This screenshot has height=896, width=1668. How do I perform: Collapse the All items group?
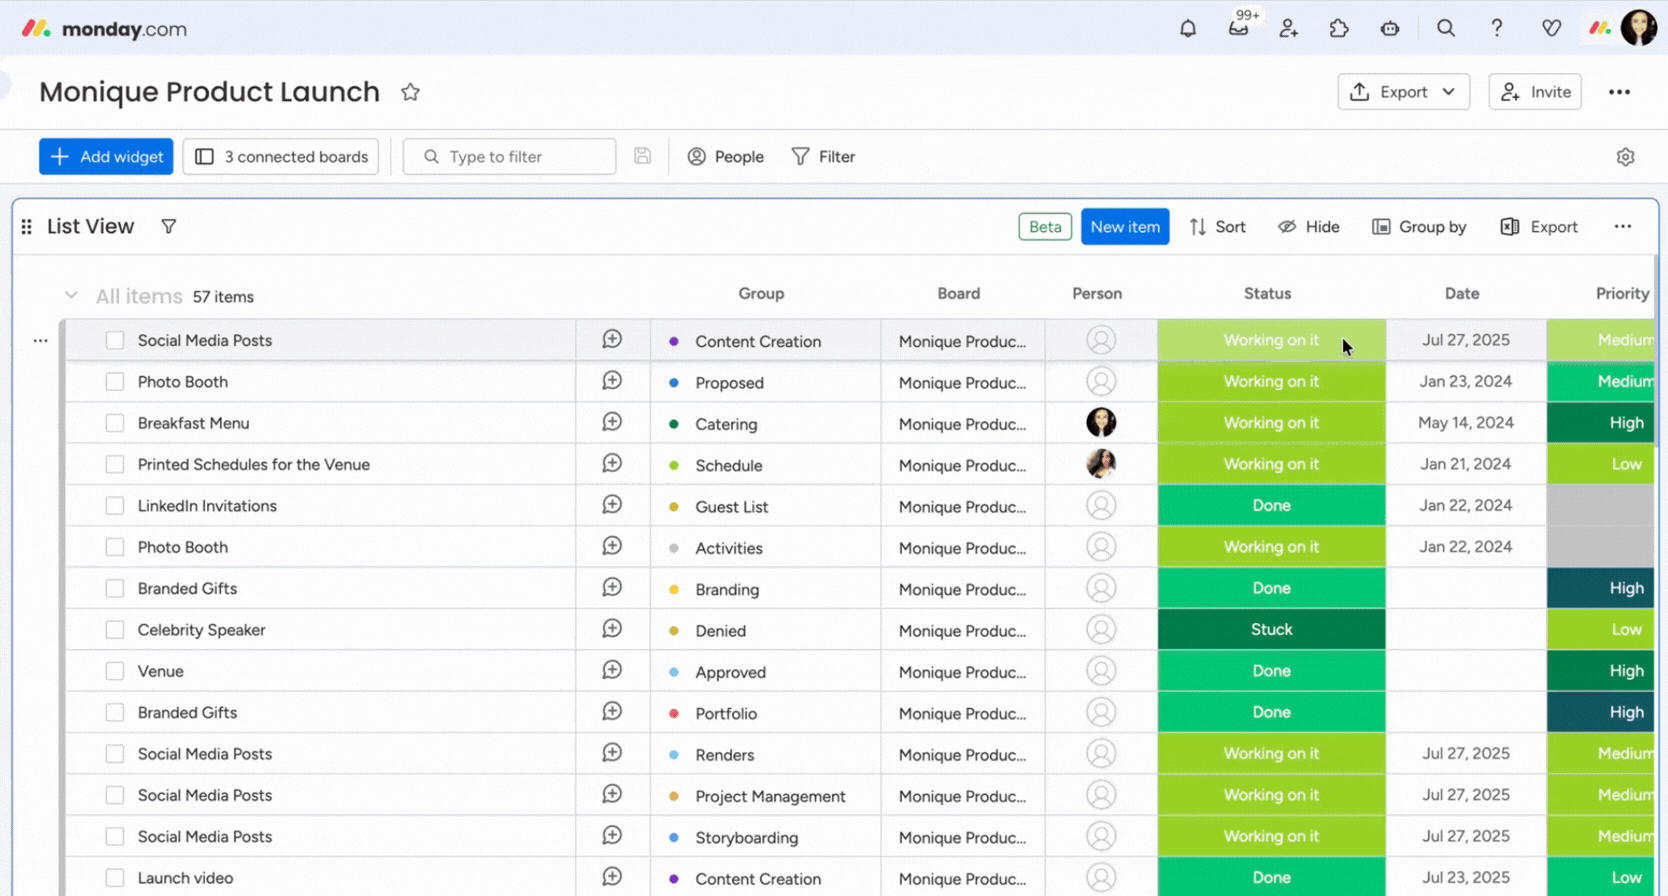pyautogui.click(x=71, y=296)
